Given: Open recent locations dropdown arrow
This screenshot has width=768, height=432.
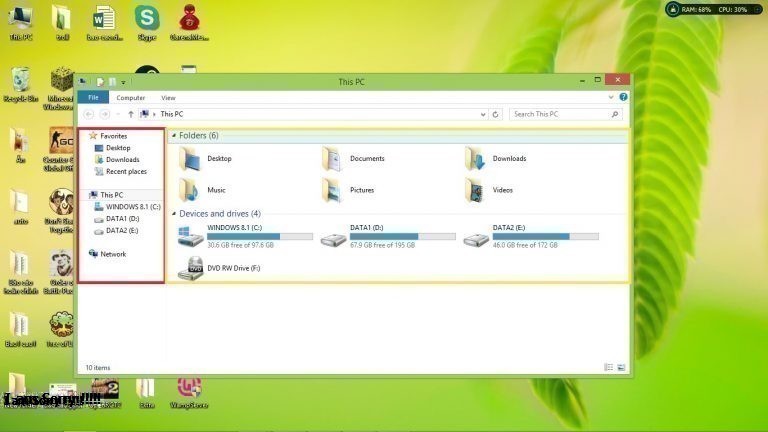Looking at the screenshot, I should point(118,114).
